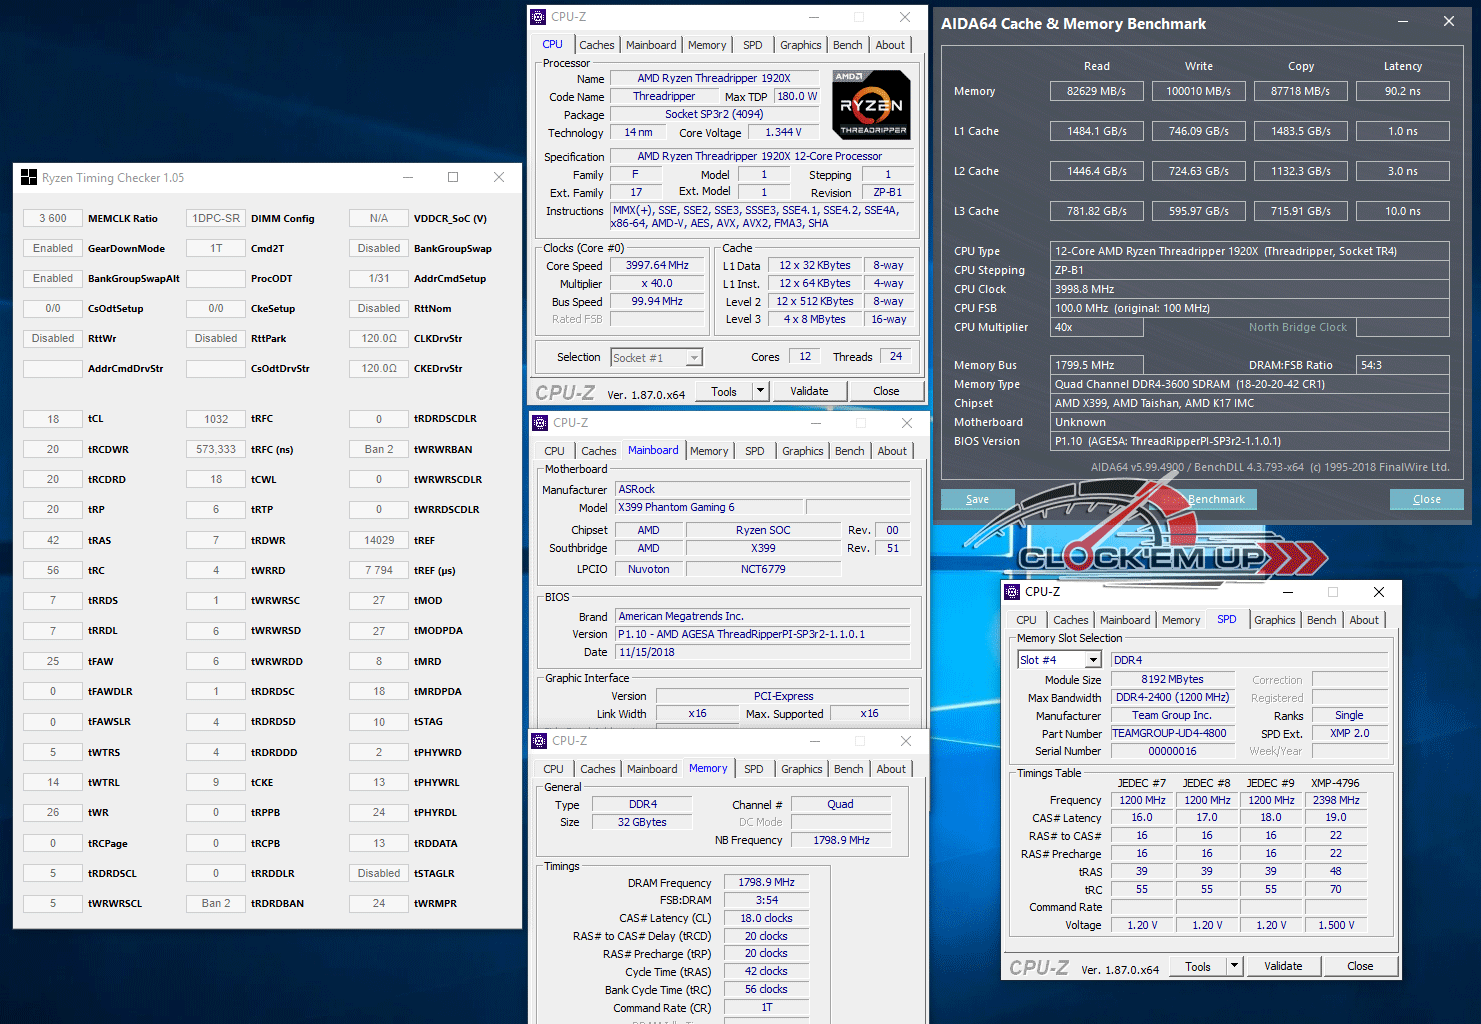
Task: Minimize the Ryzen Timing Checker window
Action: point(408,178)
